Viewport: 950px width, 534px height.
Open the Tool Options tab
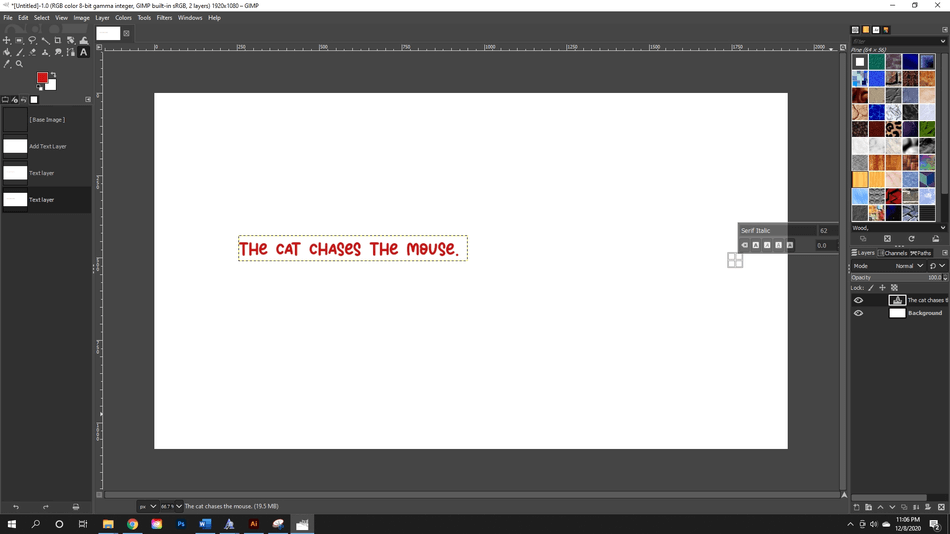click(x=5, y=99)
